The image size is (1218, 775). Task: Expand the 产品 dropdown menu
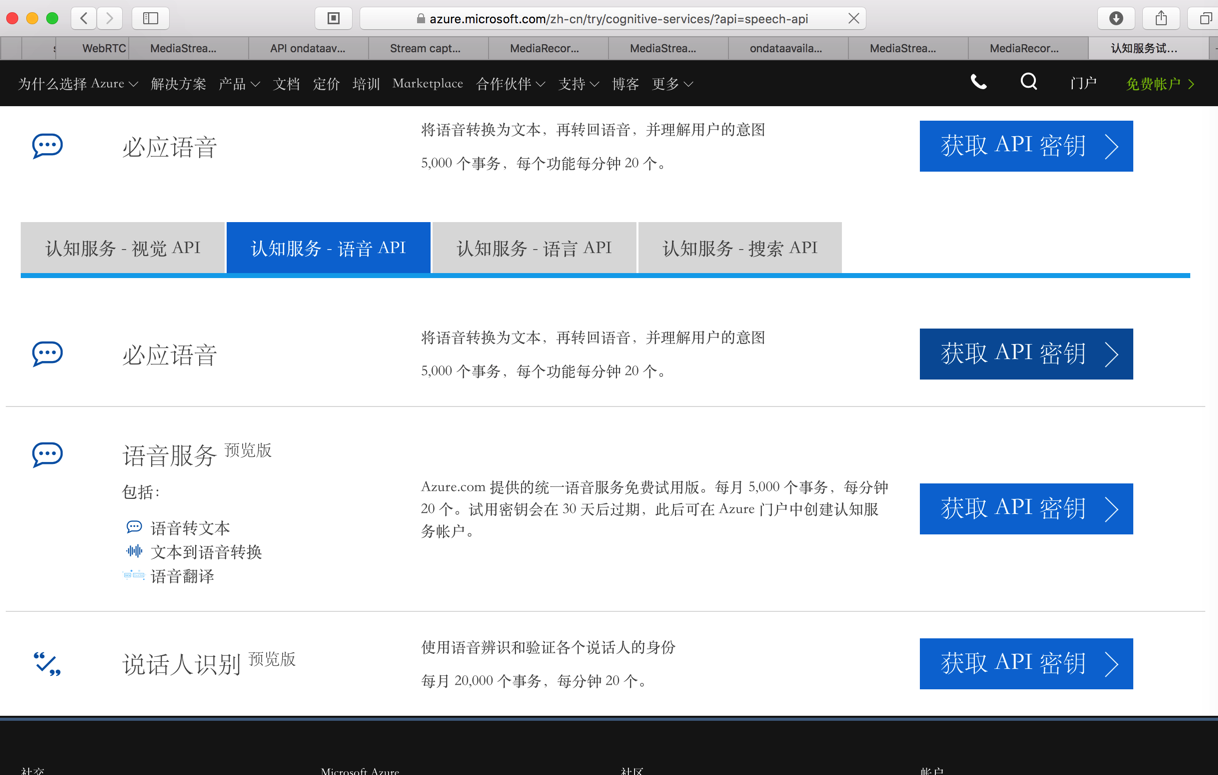[x=240, y=84]
